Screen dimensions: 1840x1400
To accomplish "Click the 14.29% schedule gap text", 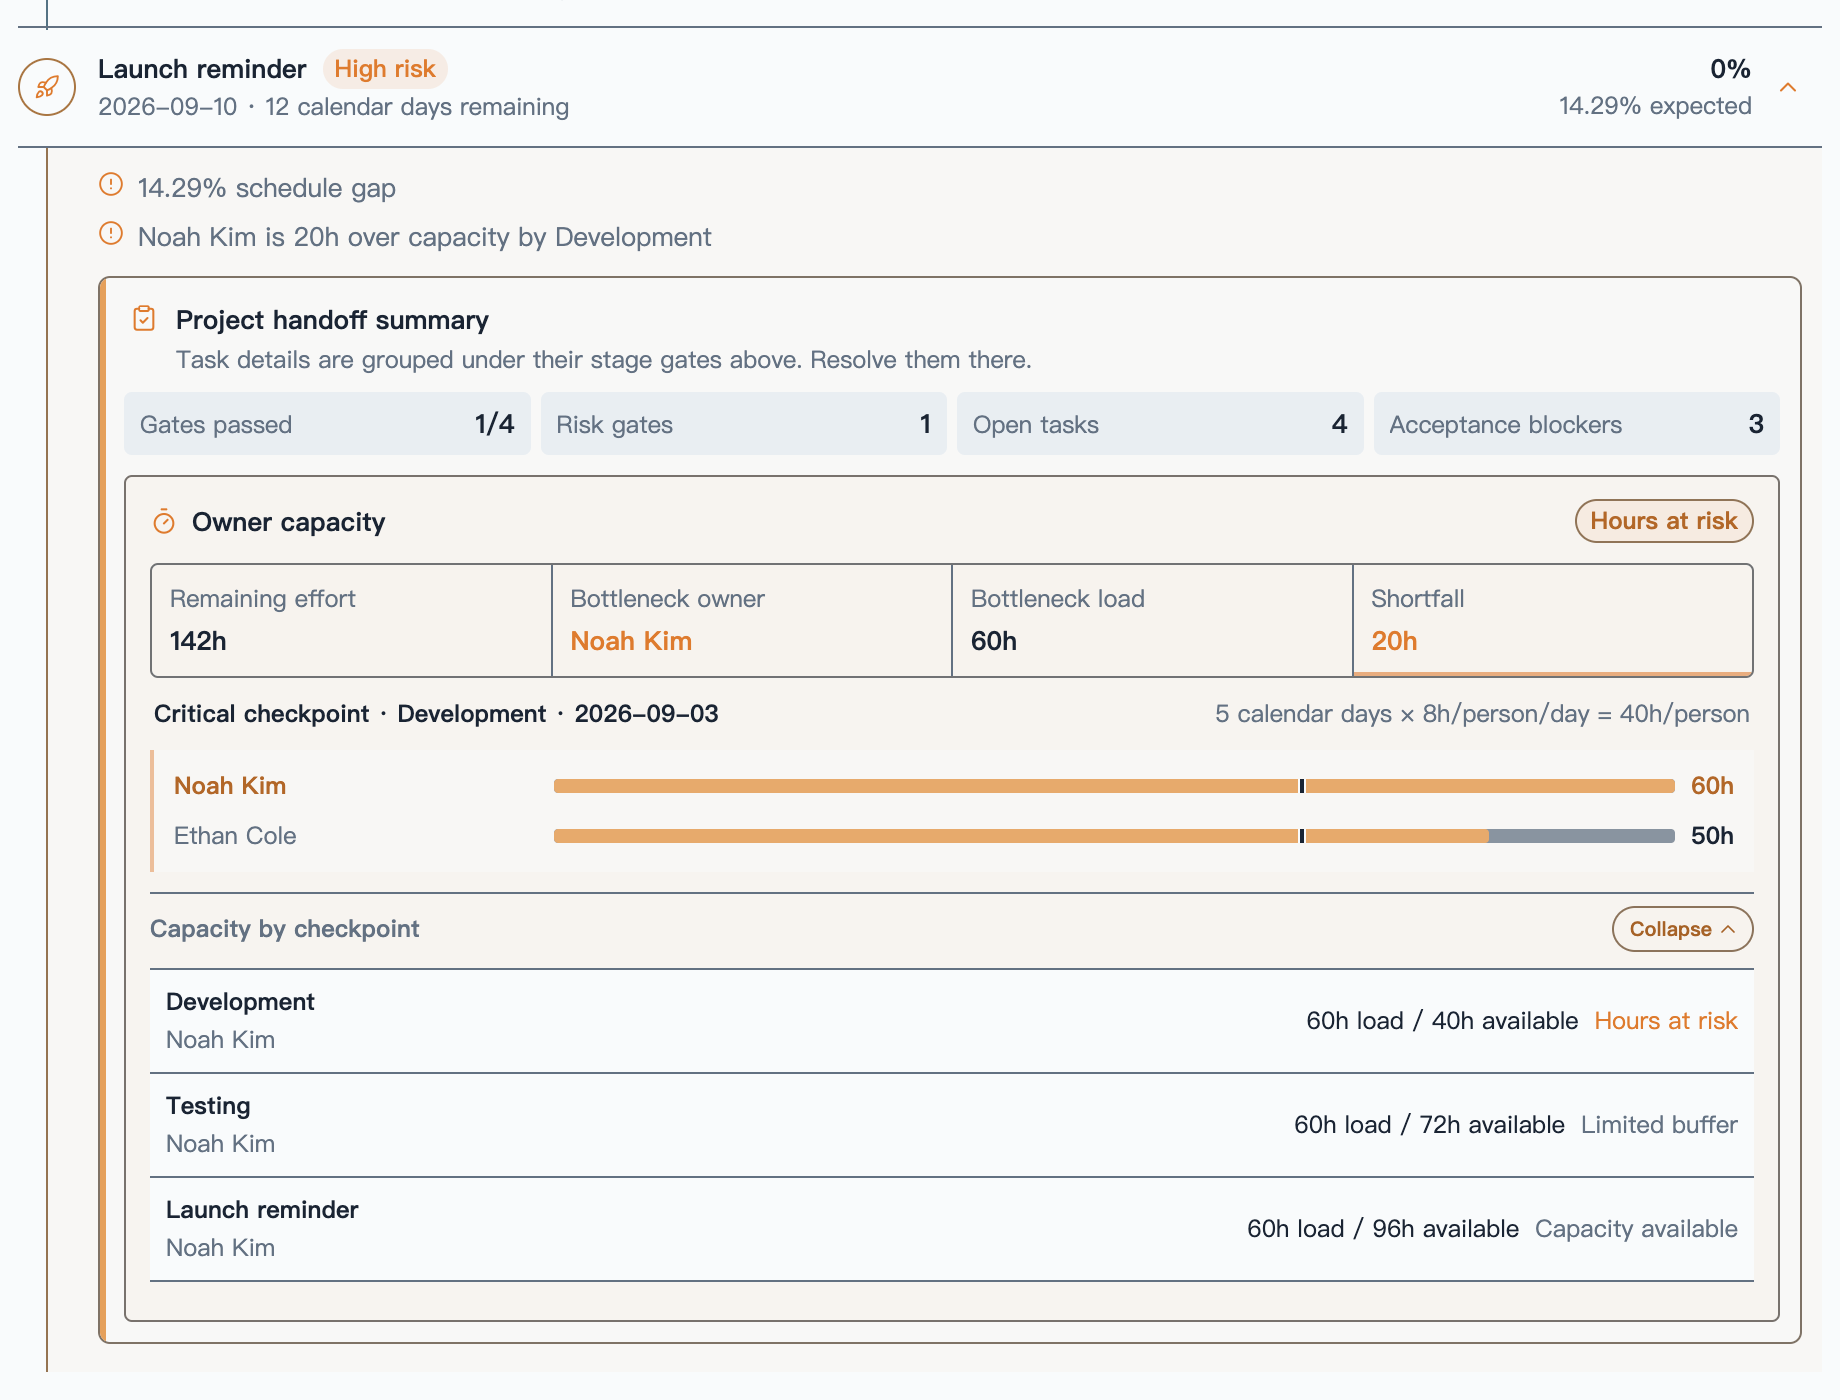I will pyautogui.click(x=267, y=188).
